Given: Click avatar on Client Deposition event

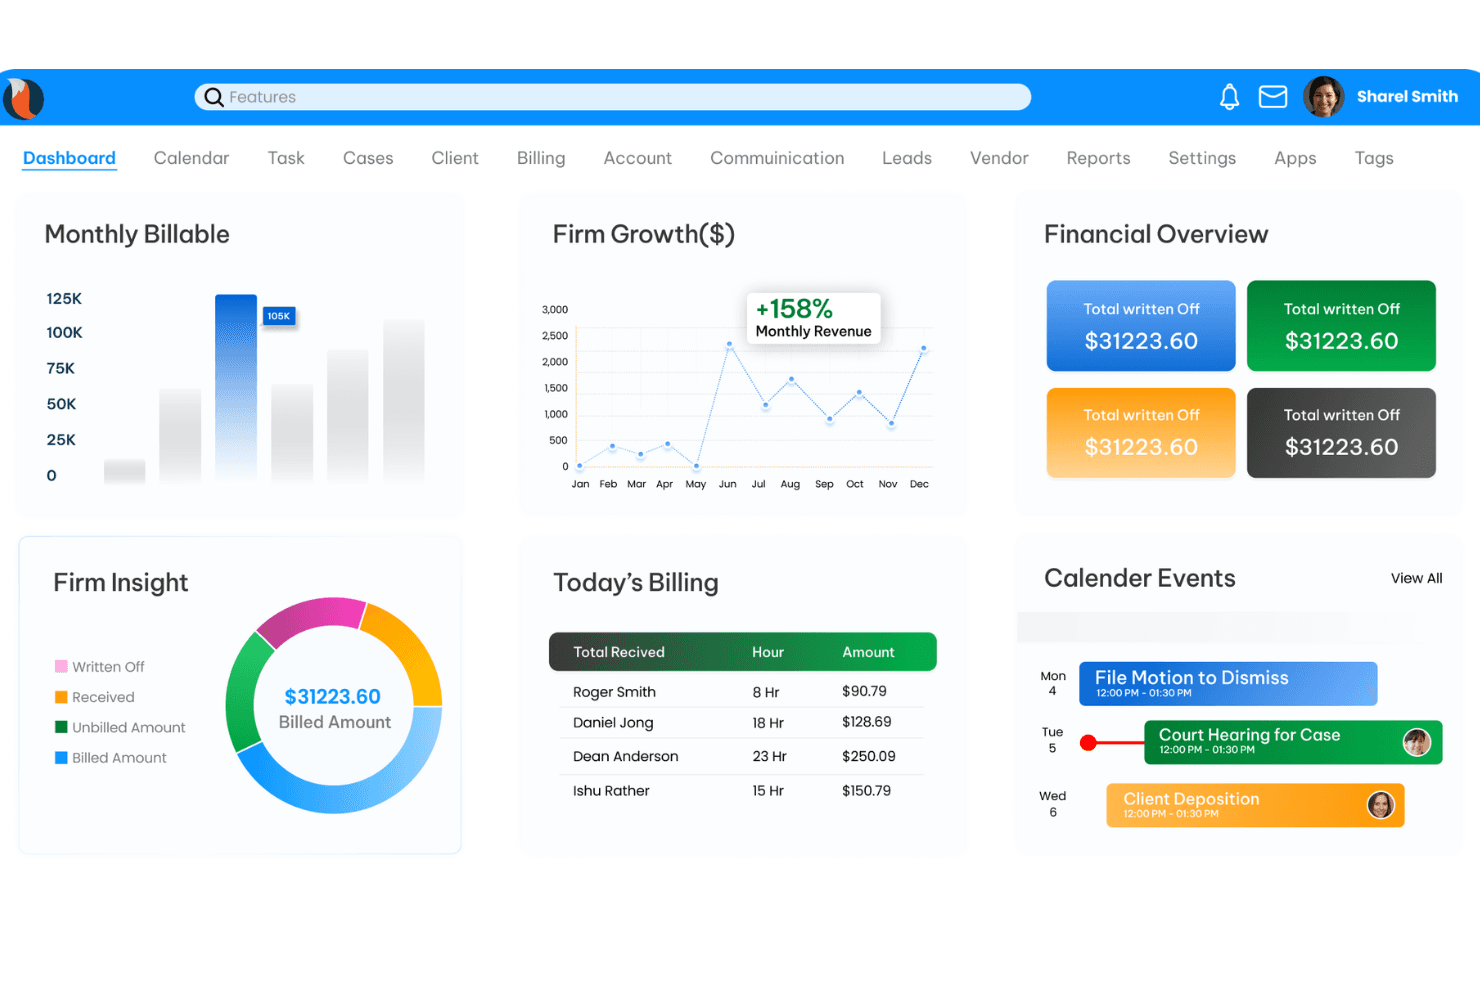Looking at the screenshot, I should click(x=1380, y=805).
